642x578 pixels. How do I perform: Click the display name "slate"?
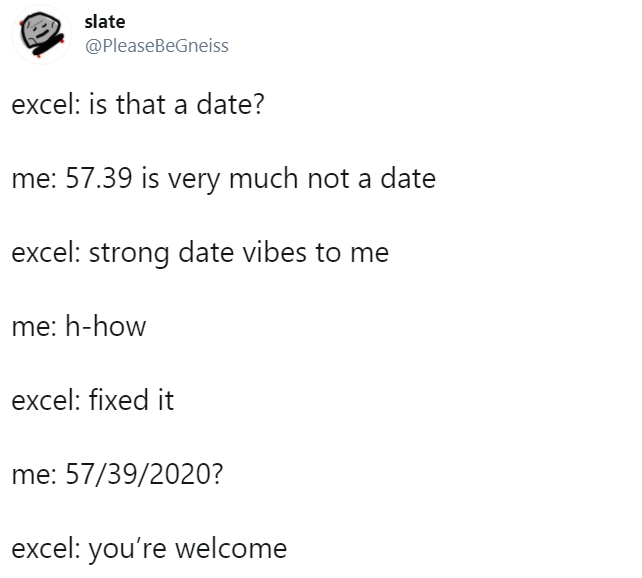(x=105, y=22)
